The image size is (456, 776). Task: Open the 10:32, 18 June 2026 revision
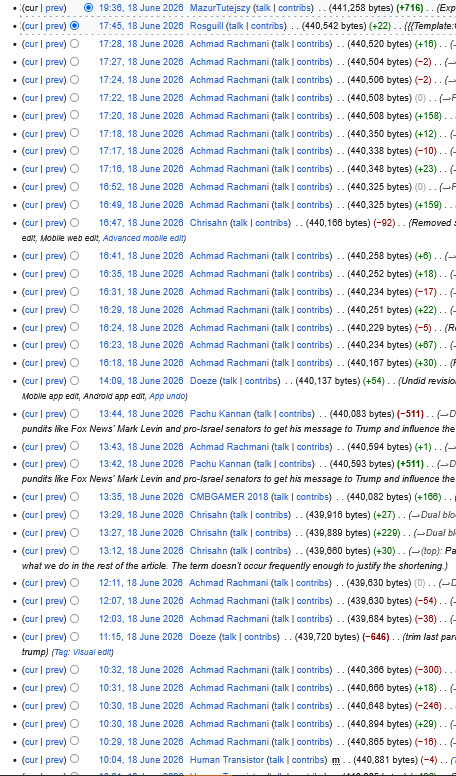(x=141, y=670)
